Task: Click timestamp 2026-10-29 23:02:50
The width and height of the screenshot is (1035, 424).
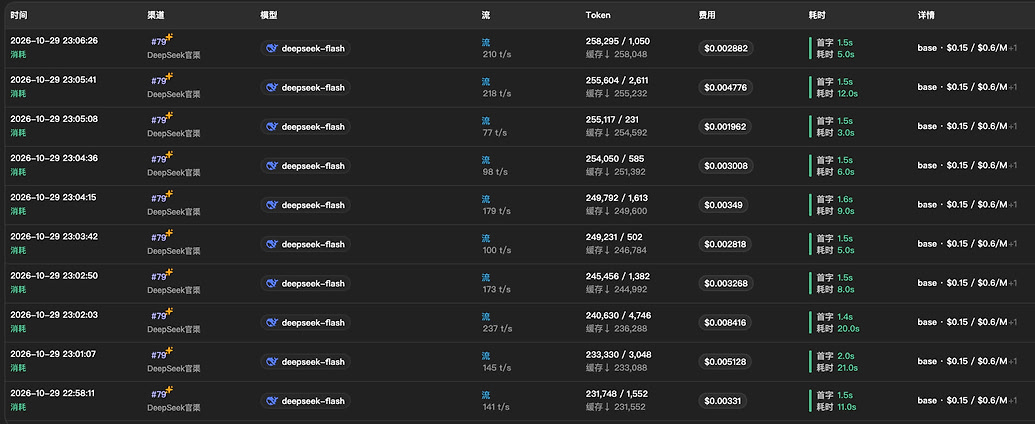Action: (54, 275)
